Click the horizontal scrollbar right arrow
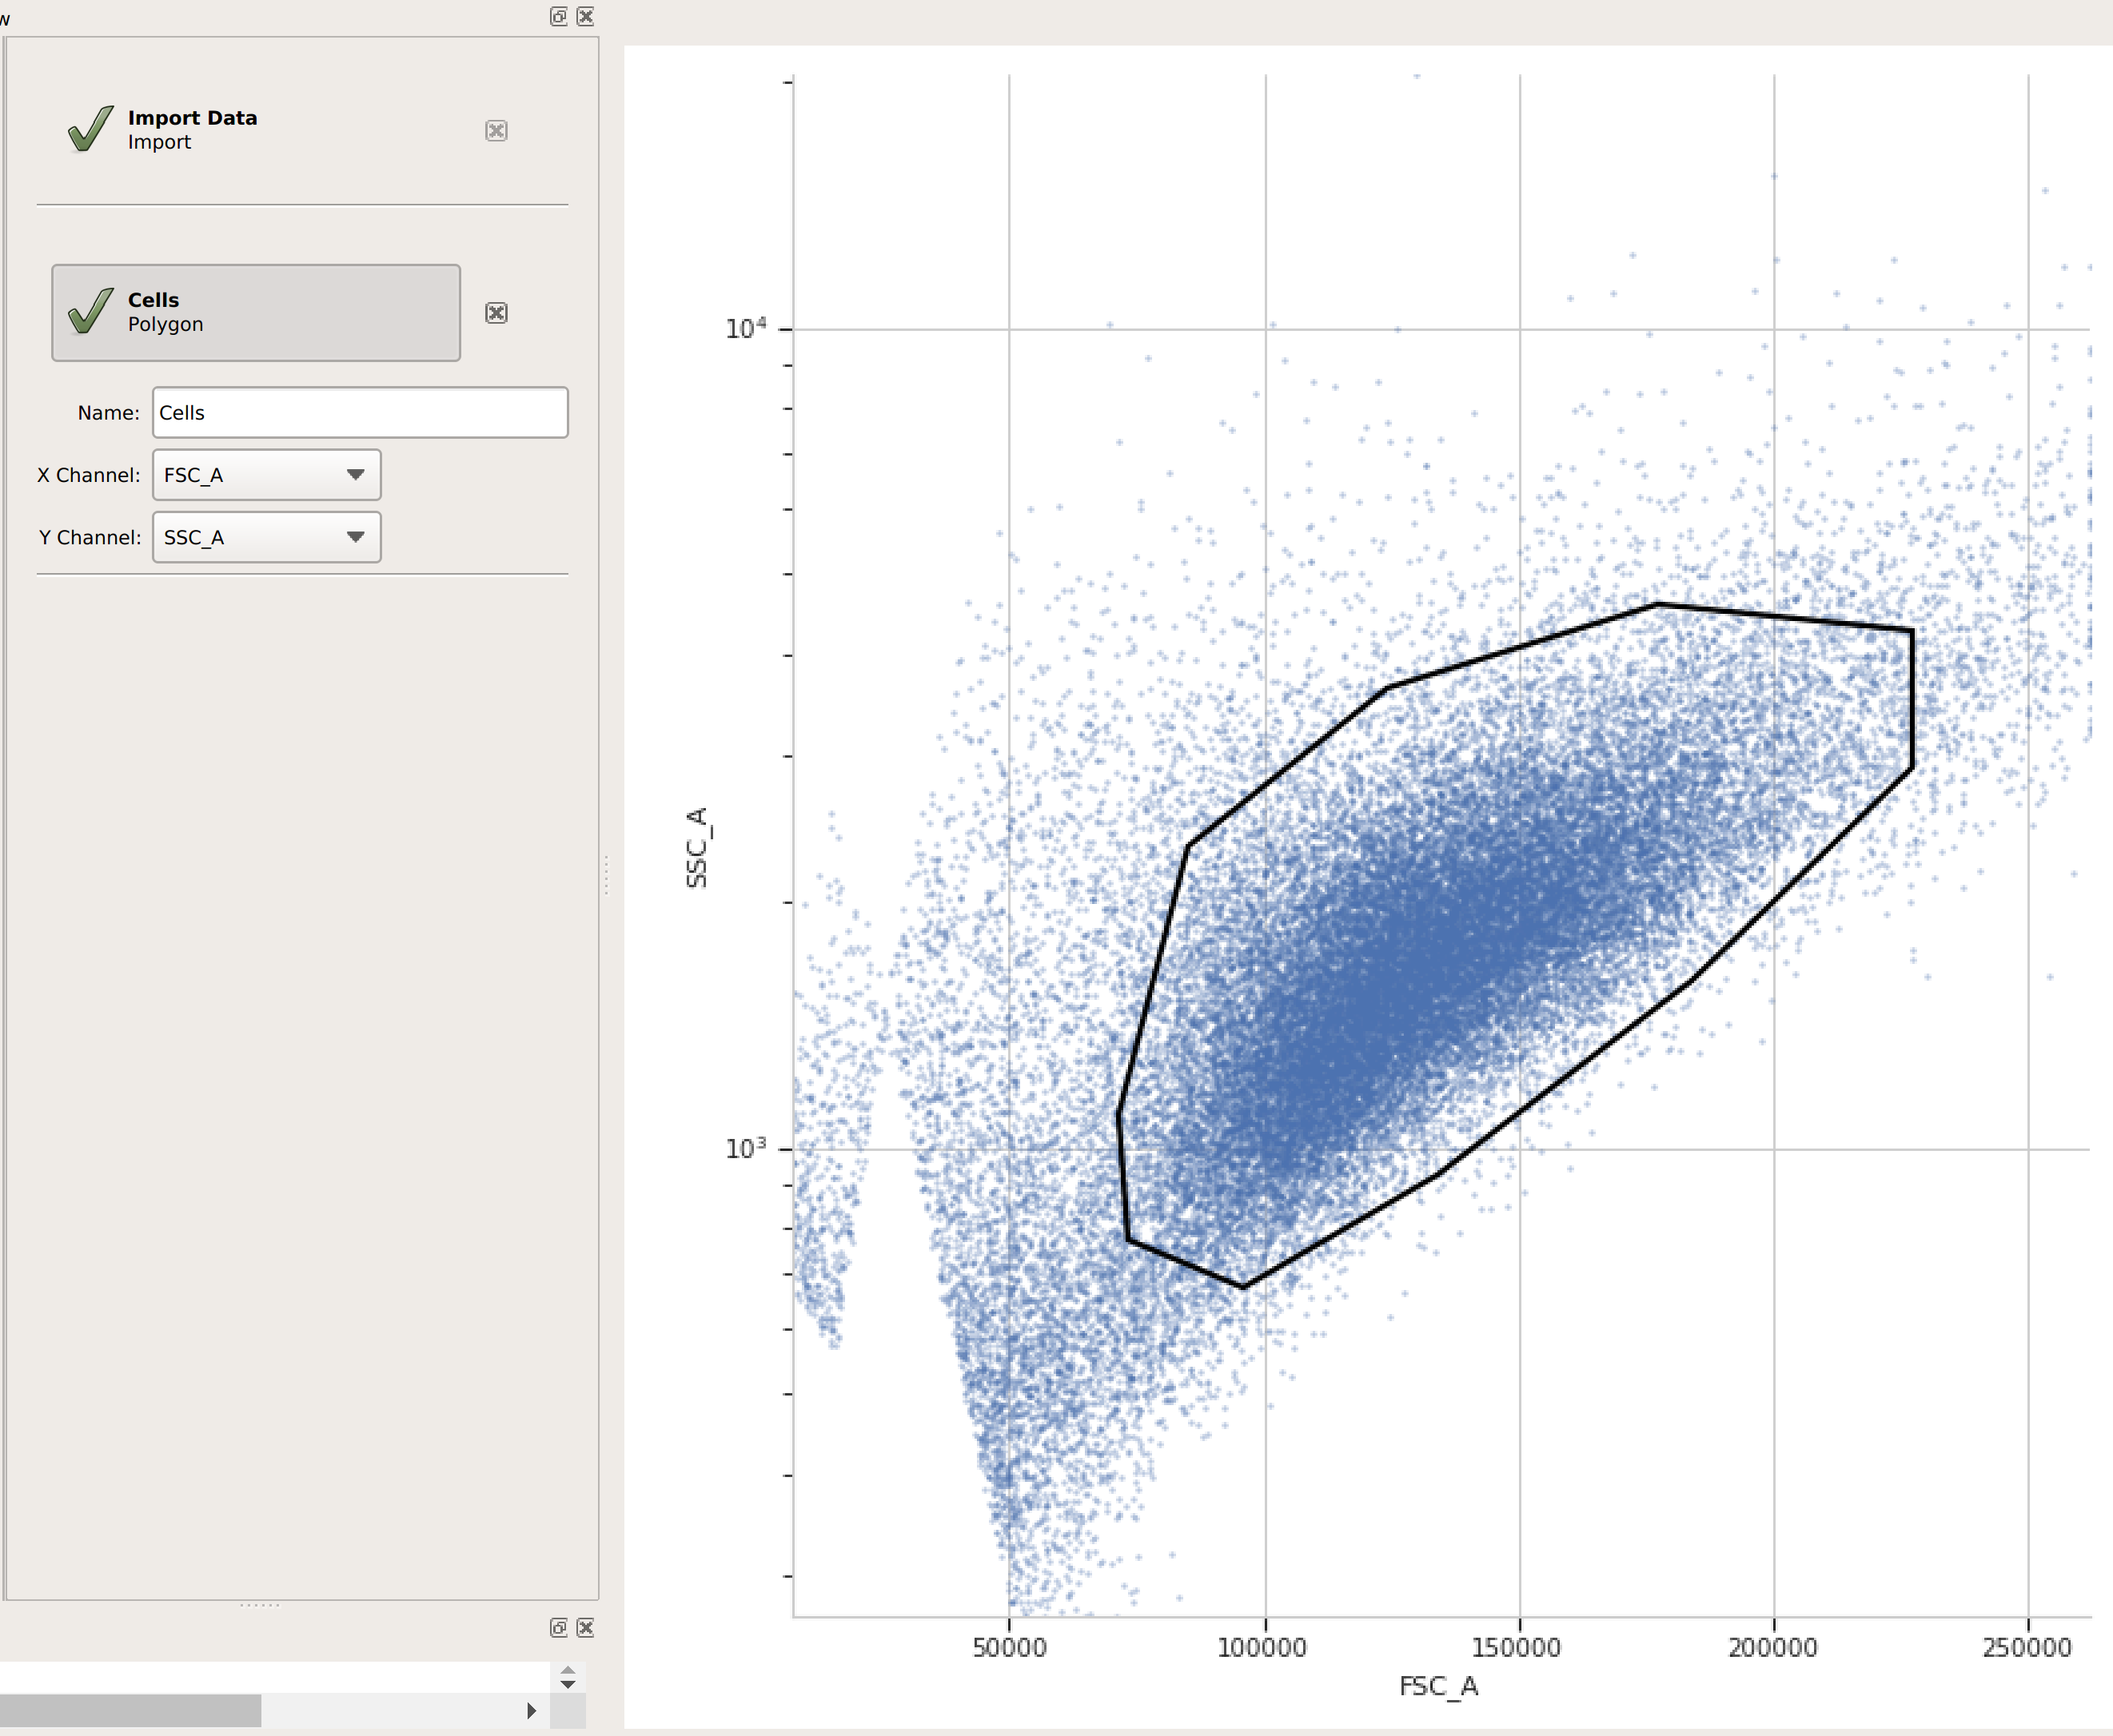 (531, 1711)
